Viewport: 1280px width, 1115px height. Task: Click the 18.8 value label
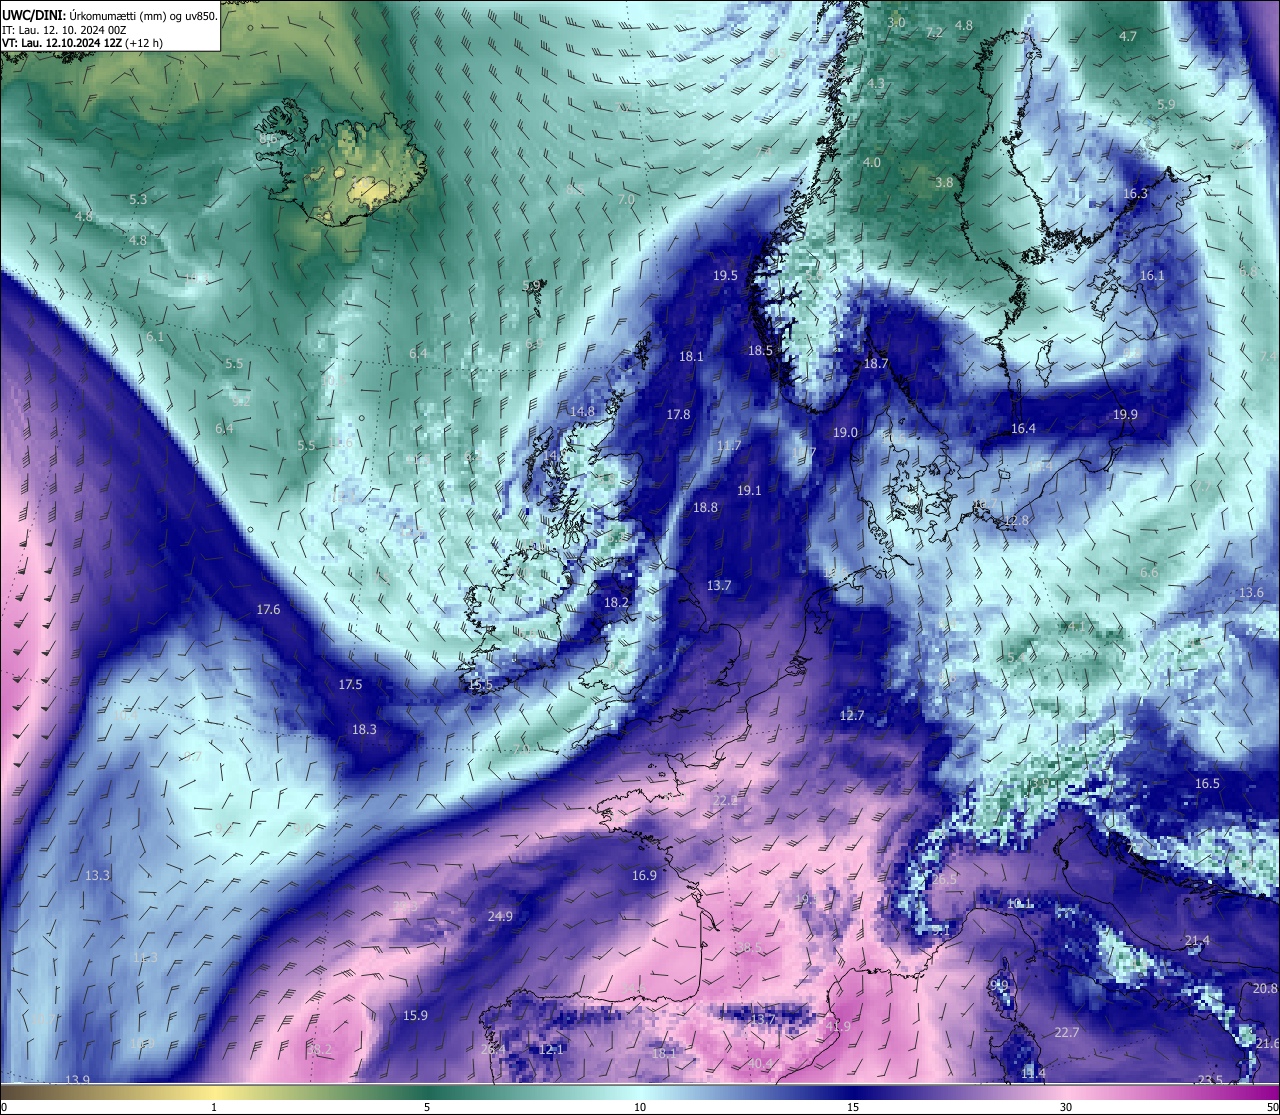(x=705, y=508)
